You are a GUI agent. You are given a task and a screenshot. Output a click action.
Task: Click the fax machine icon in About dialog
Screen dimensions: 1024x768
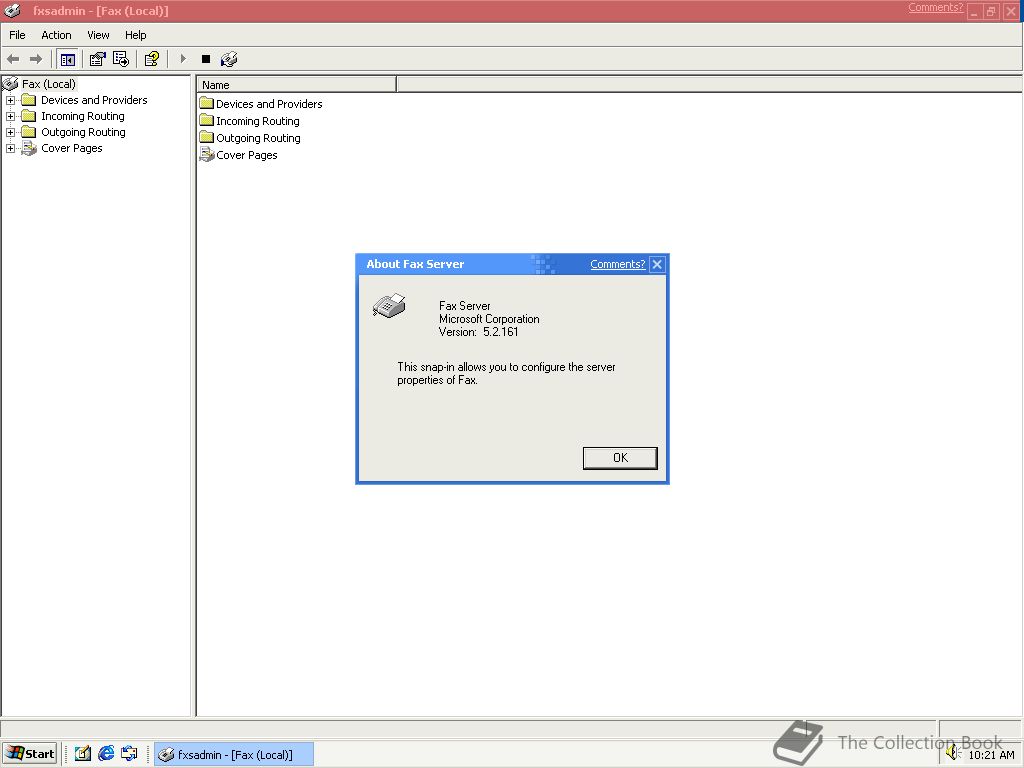coord(389,306)
